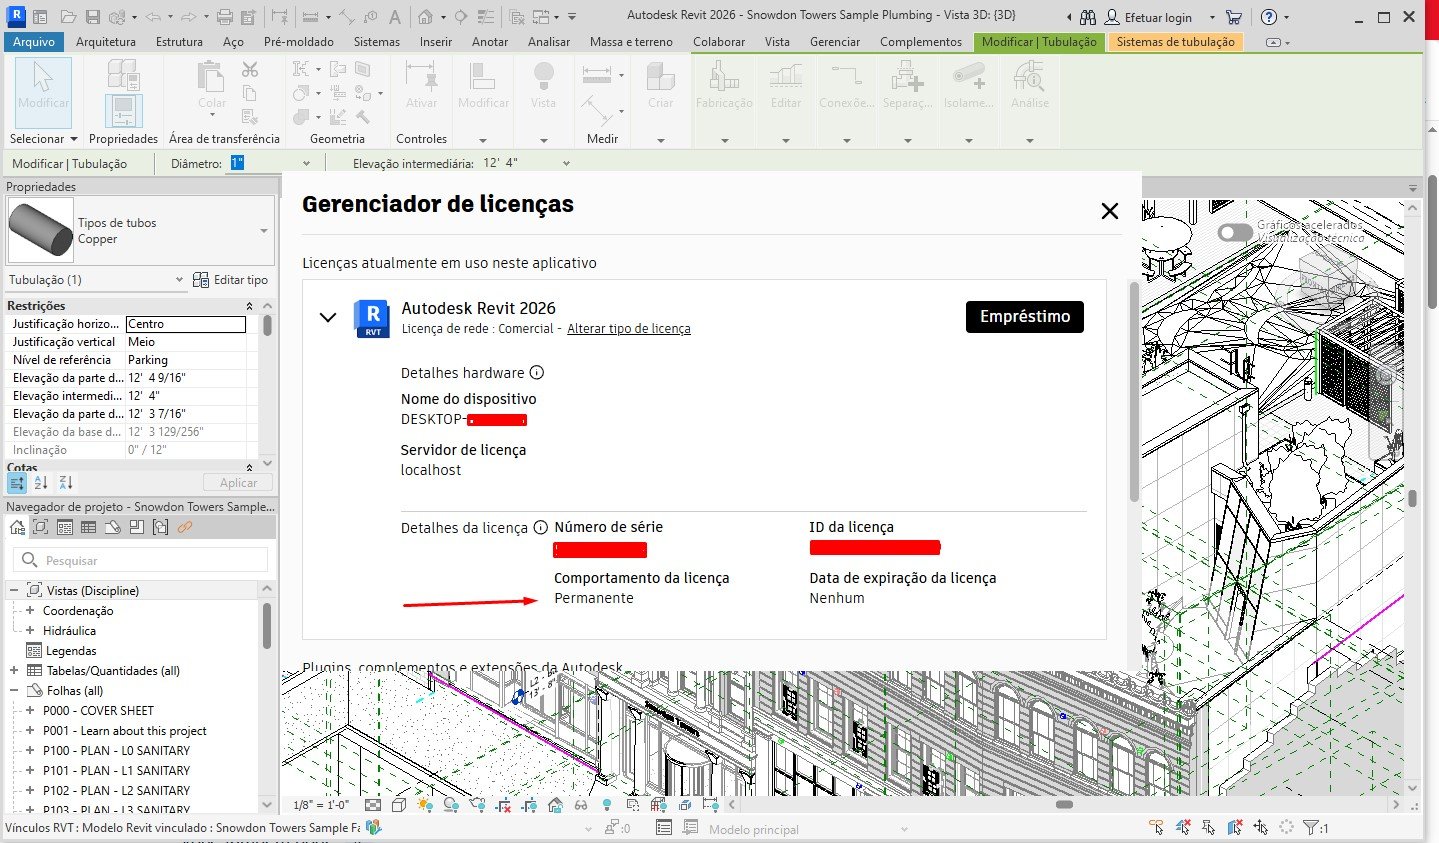The image size is (1439, 843).
Task: Click the Temporary Hide/Isolate glasses icon
Action: [x=581, y=804]
